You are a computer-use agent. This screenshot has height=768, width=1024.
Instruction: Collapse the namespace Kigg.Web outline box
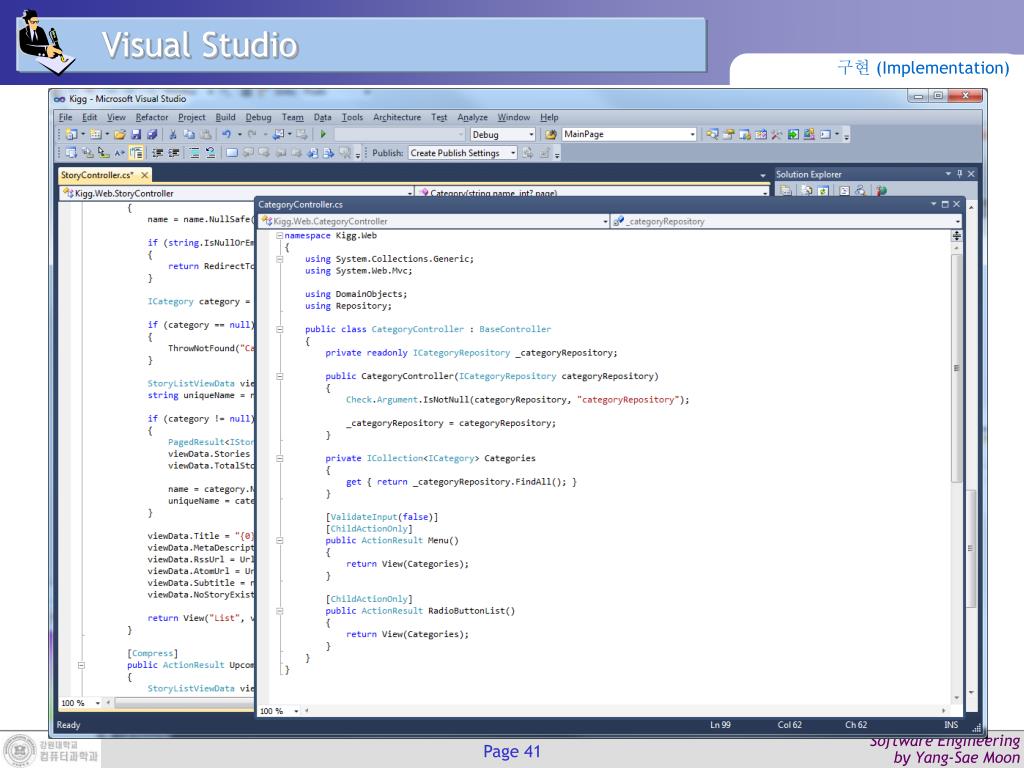click(x=280, y=236)
